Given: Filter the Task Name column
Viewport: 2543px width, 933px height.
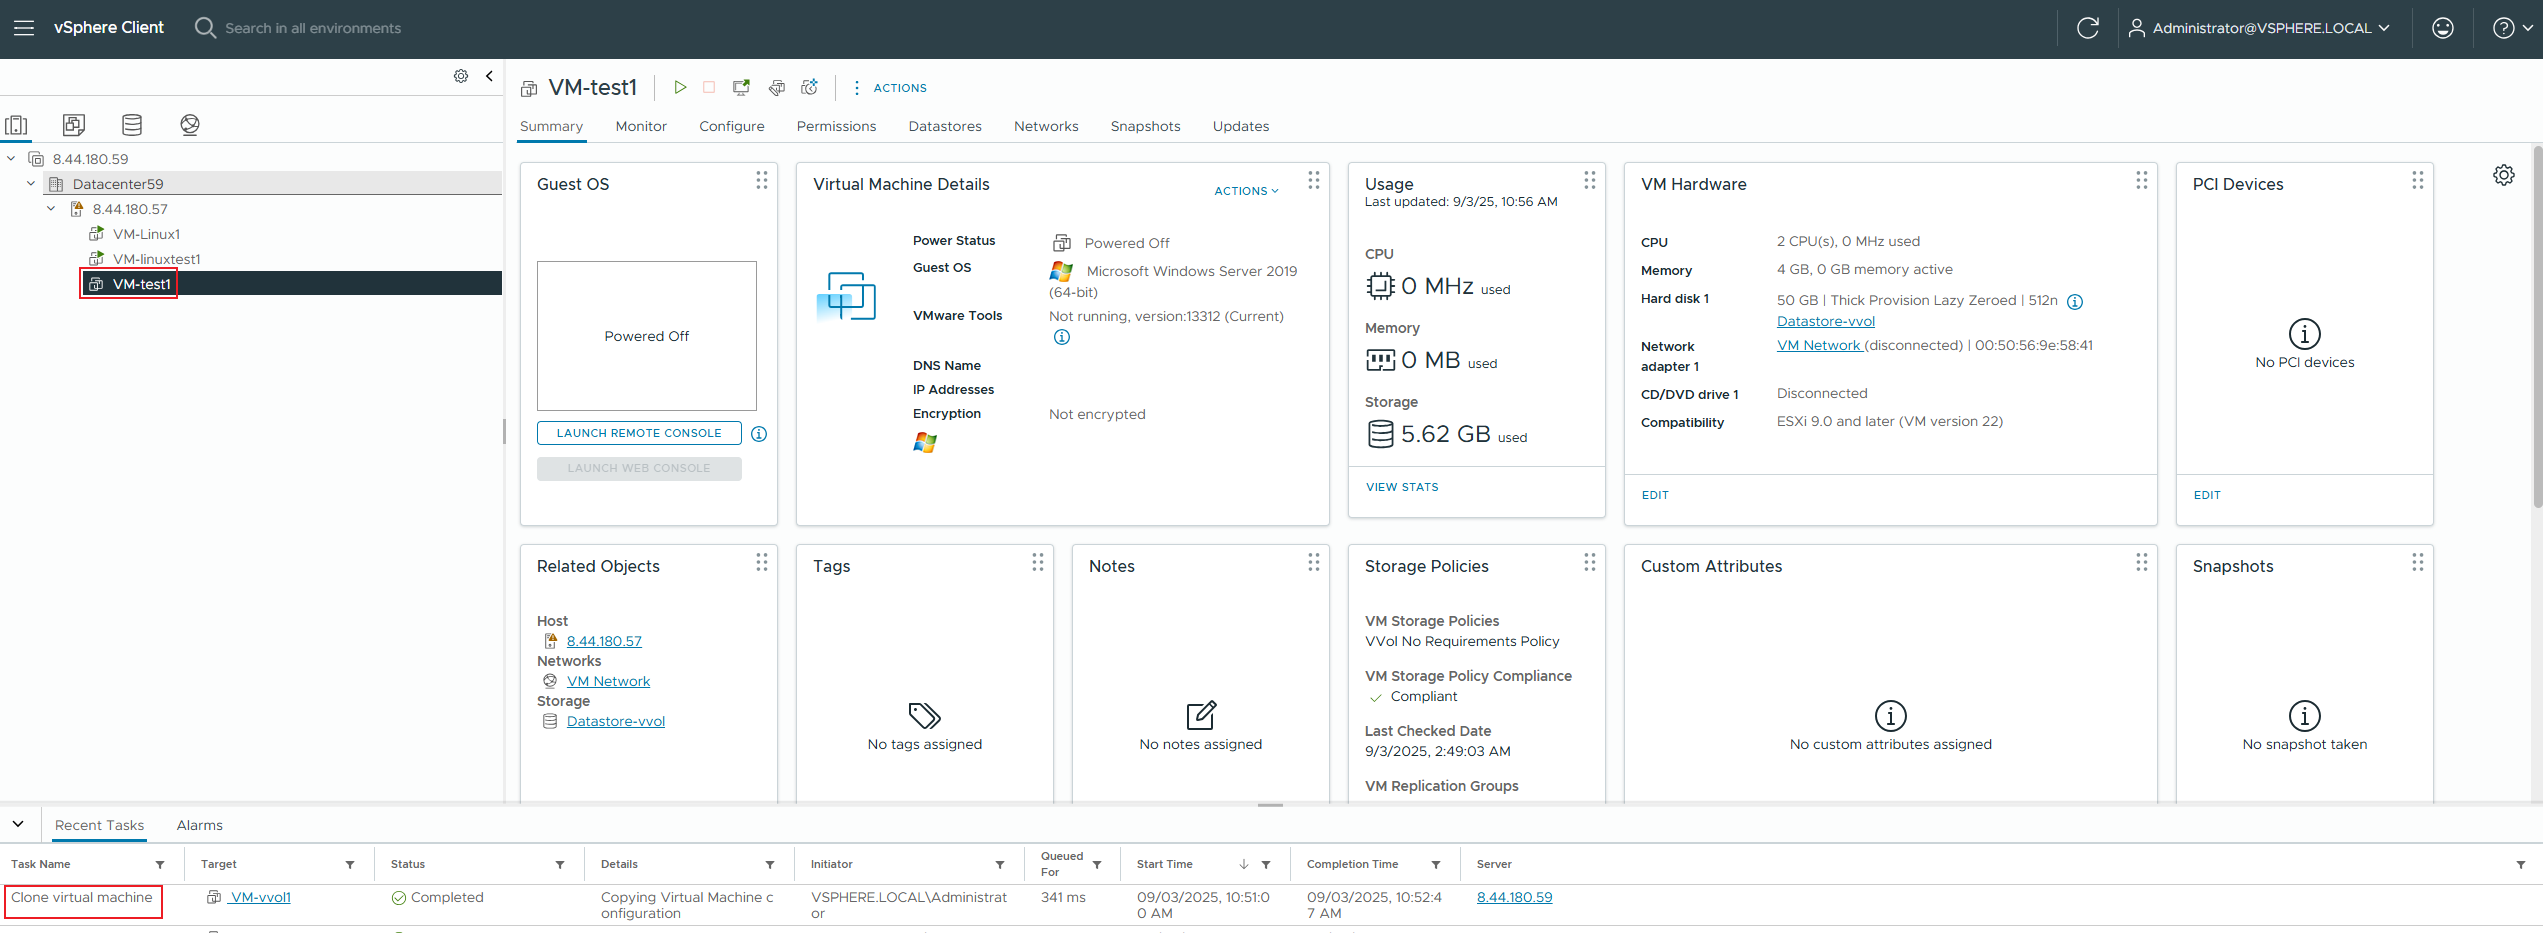Looking at the screenshot, I should point(160,864).
